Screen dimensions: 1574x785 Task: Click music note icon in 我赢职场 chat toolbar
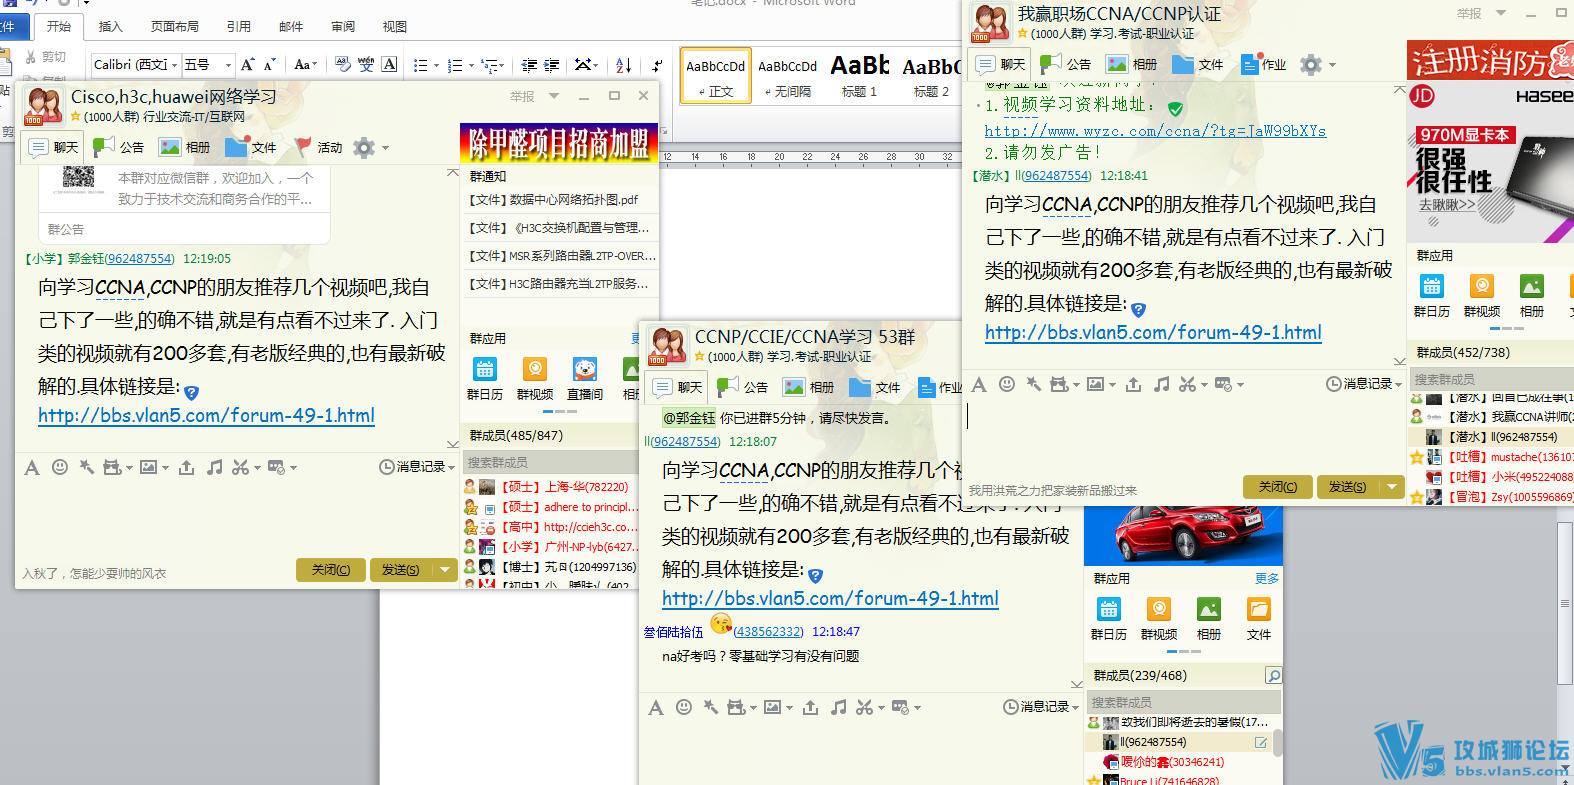(1161, 384)
